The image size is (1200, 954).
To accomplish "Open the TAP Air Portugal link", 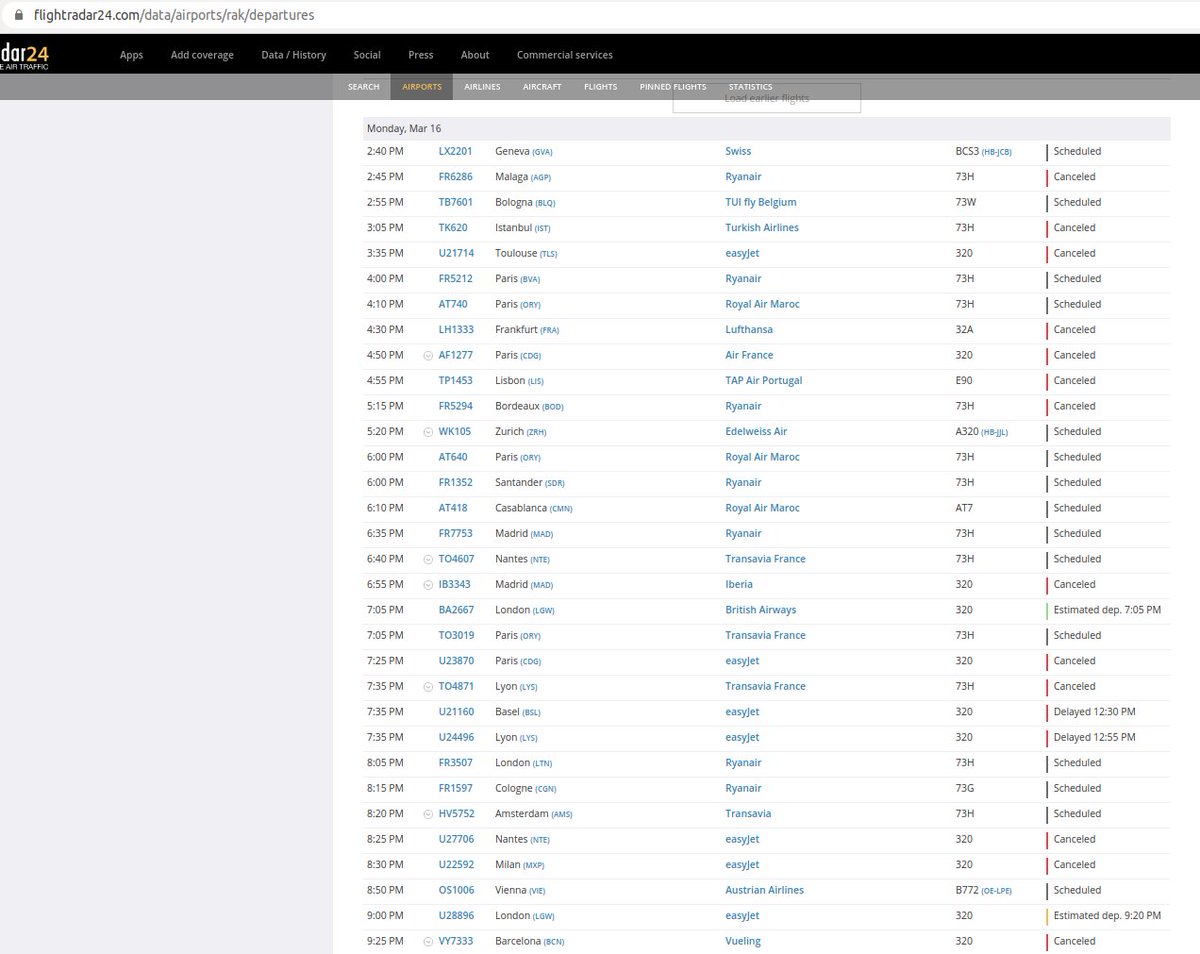I will coord(764,381).
